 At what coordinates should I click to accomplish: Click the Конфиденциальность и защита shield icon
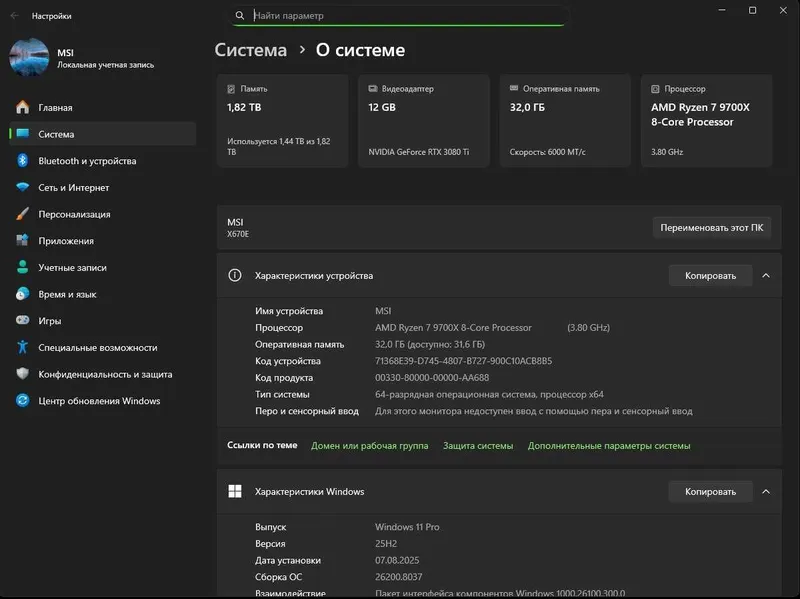tap(22, 373)
